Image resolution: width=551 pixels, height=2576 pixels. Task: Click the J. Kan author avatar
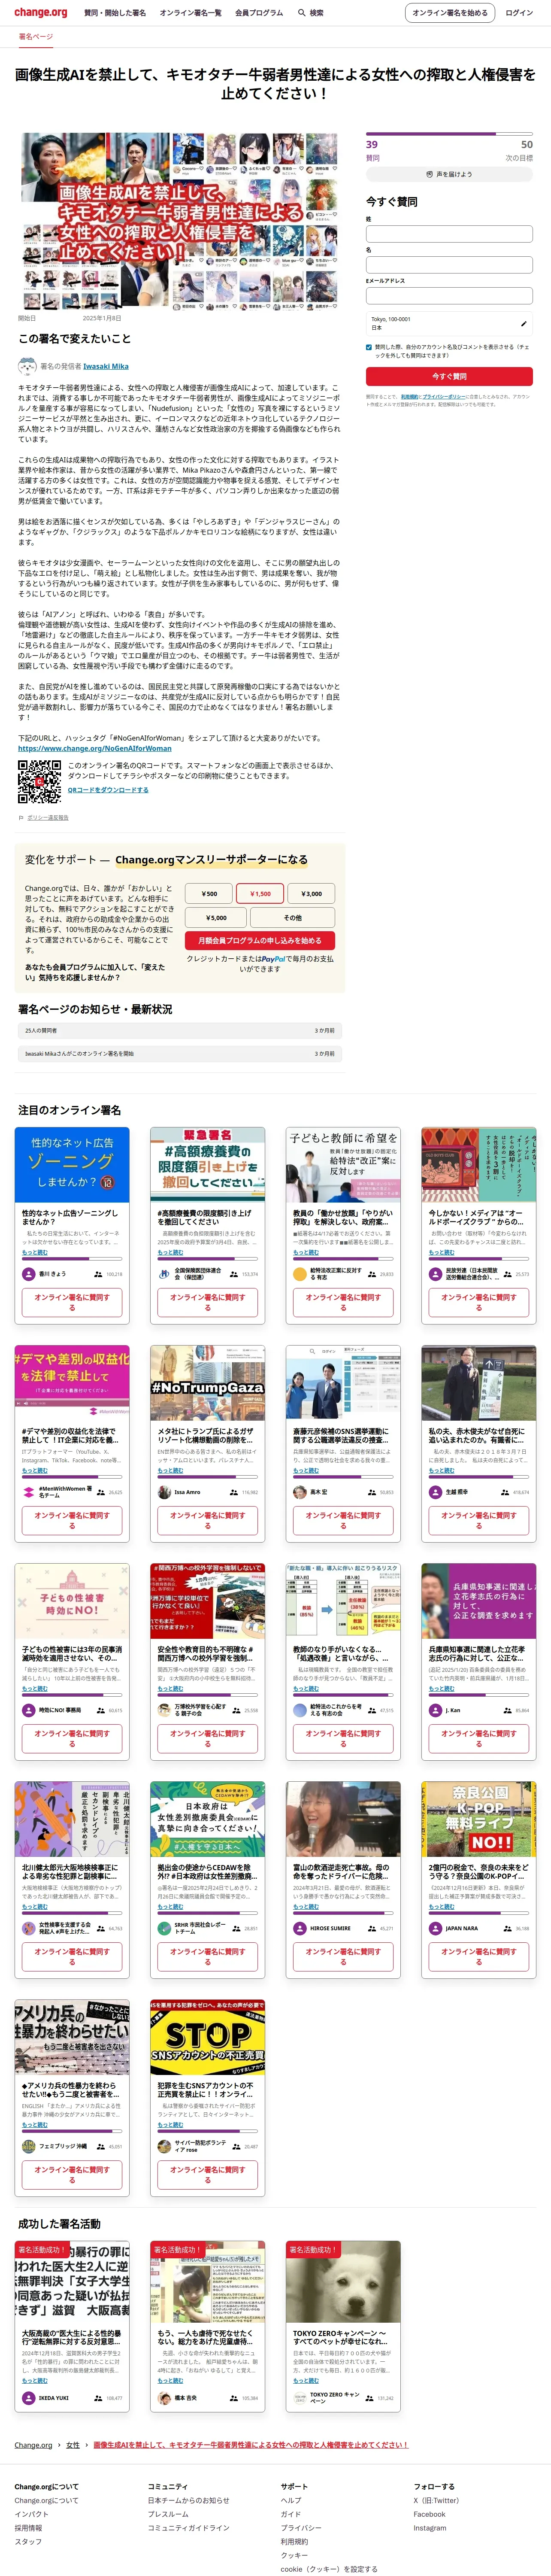(x=435, y=1710)
